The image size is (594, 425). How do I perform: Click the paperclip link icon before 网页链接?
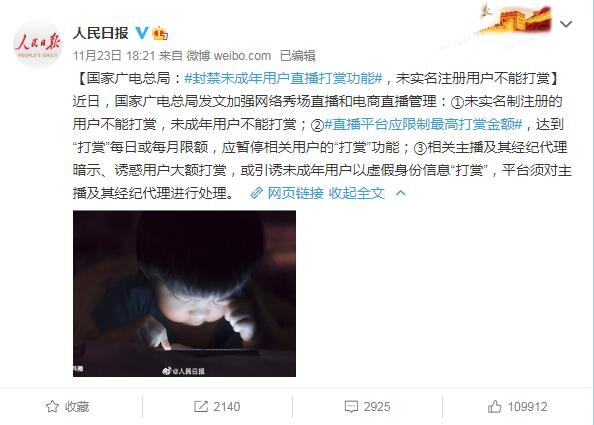[x=256, y=193]
